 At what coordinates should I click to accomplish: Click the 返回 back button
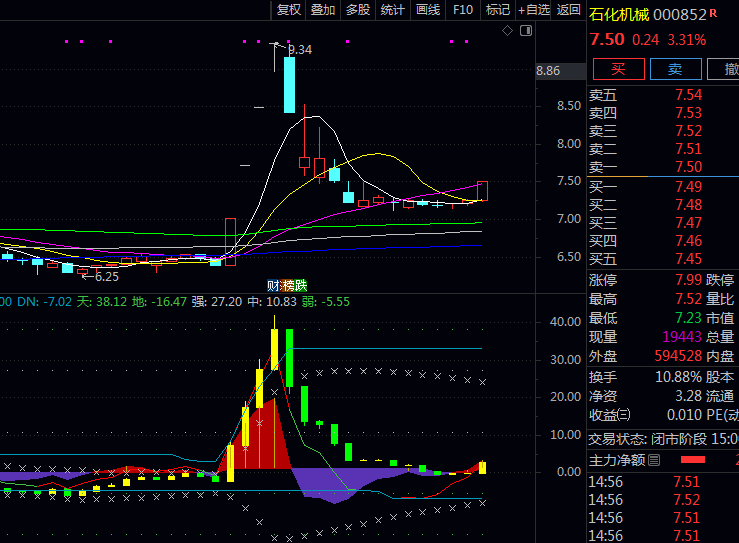pyautogui.click(x=568, y=10)
